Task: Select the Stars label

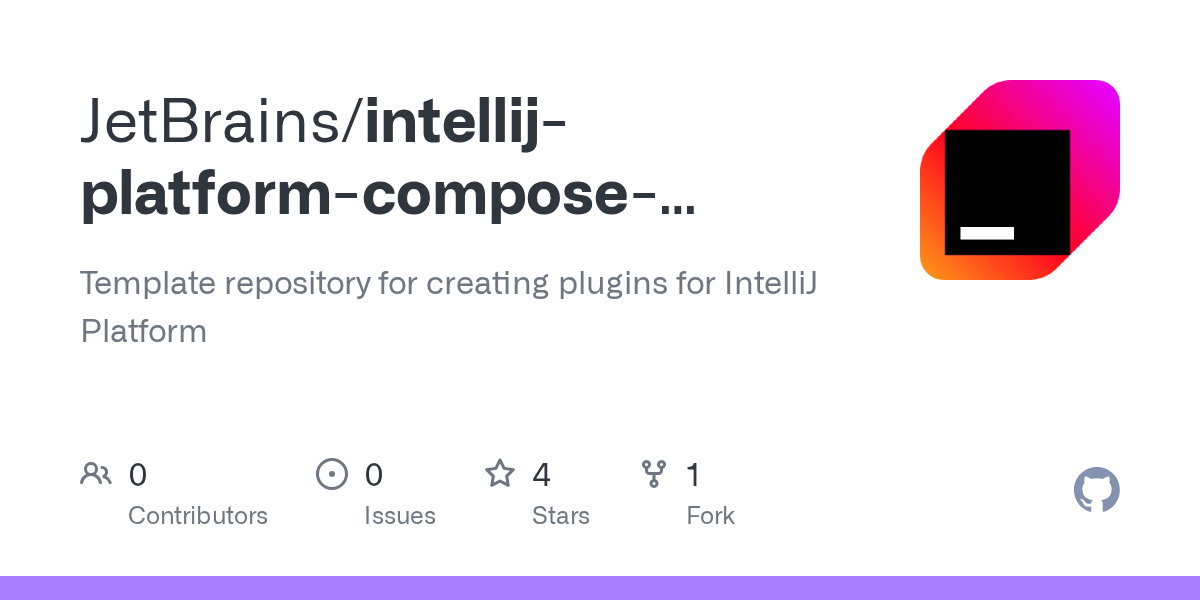Action: click(561, 516)
